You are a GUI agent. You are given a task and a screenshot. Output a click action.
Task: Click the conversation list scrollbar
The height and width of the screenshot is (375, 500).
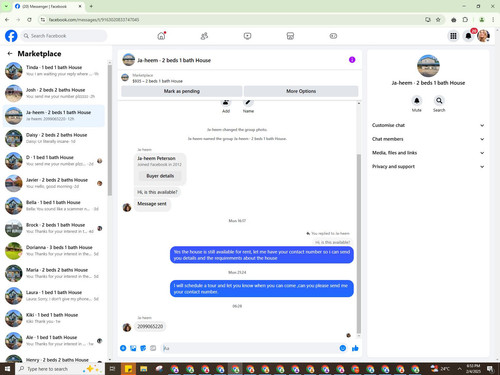click(x=110, y=130)
